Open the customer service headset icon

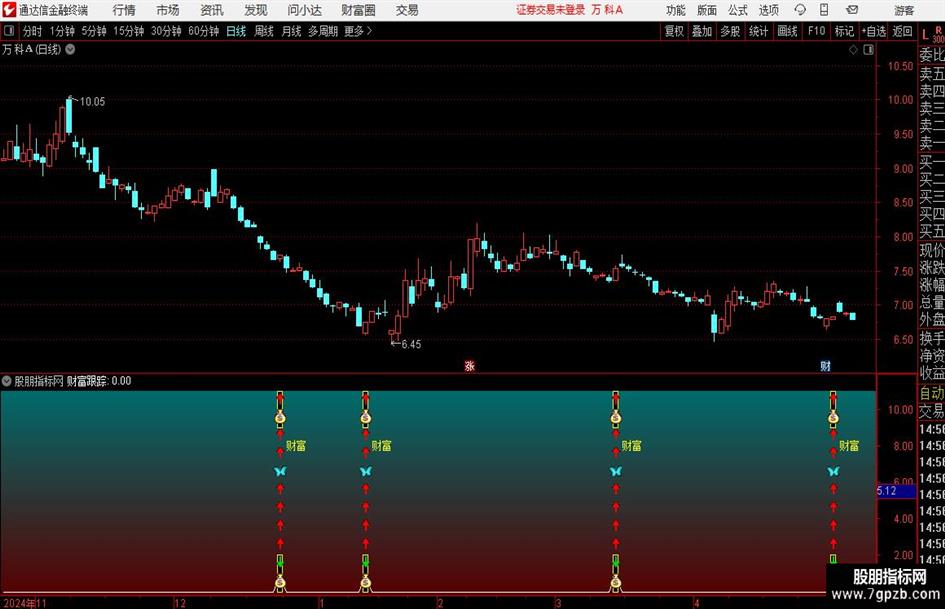coord(800,10)
